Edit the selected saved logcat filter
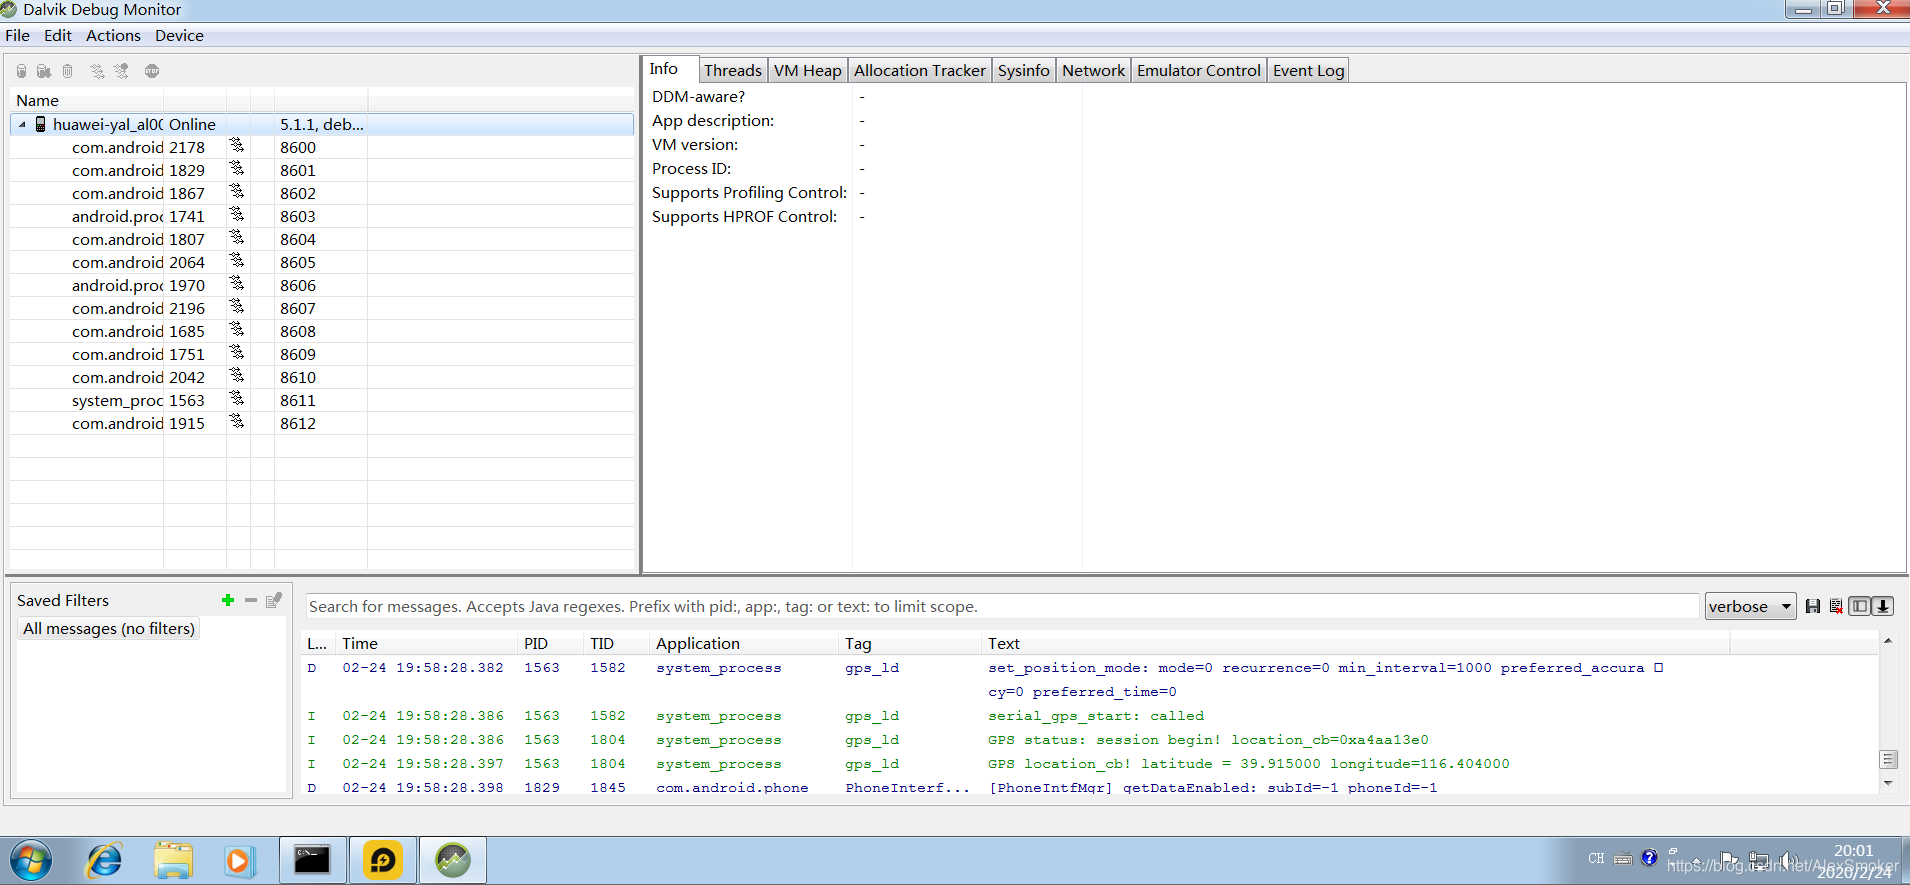The image size is (1910, 885). coord(274,600)
